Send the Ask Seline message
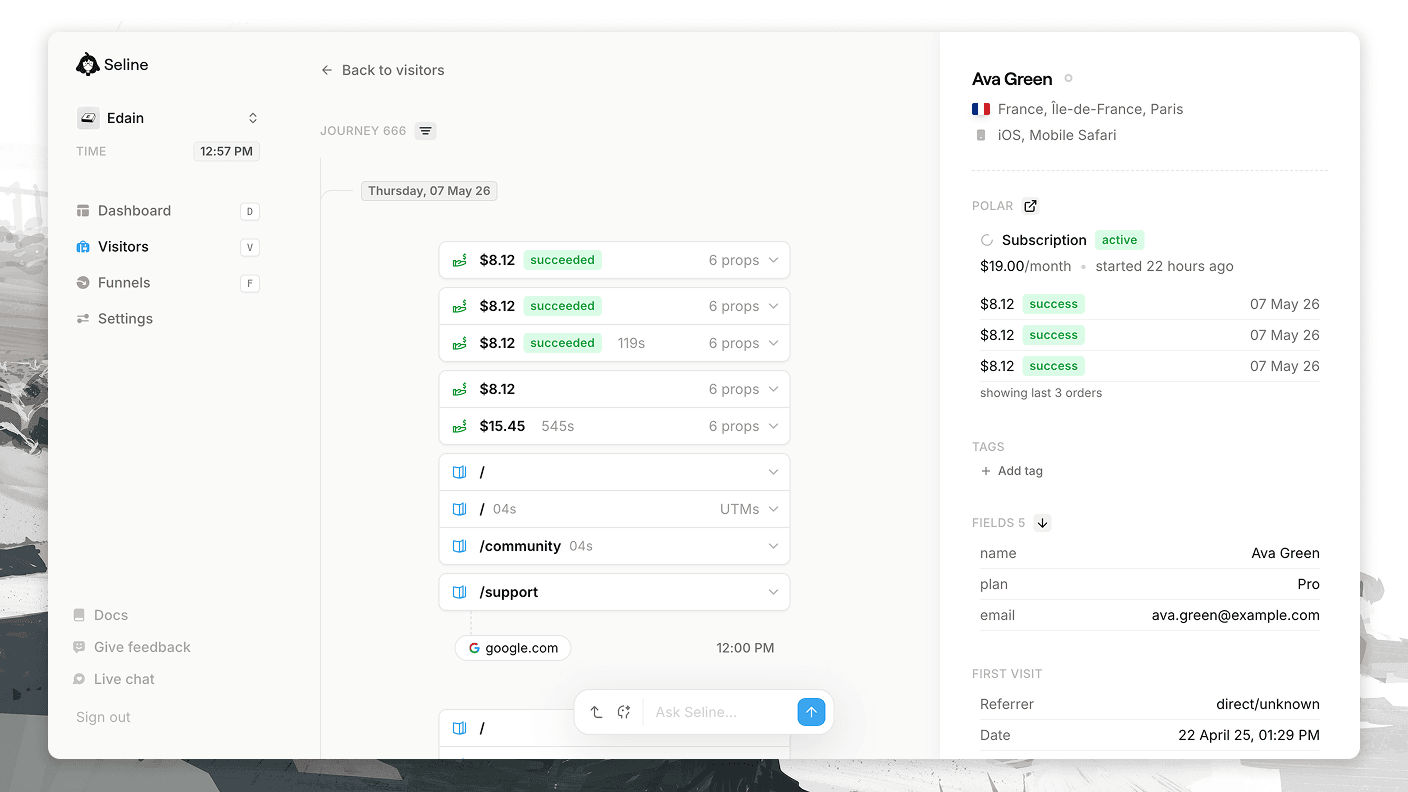 [811, 712]
